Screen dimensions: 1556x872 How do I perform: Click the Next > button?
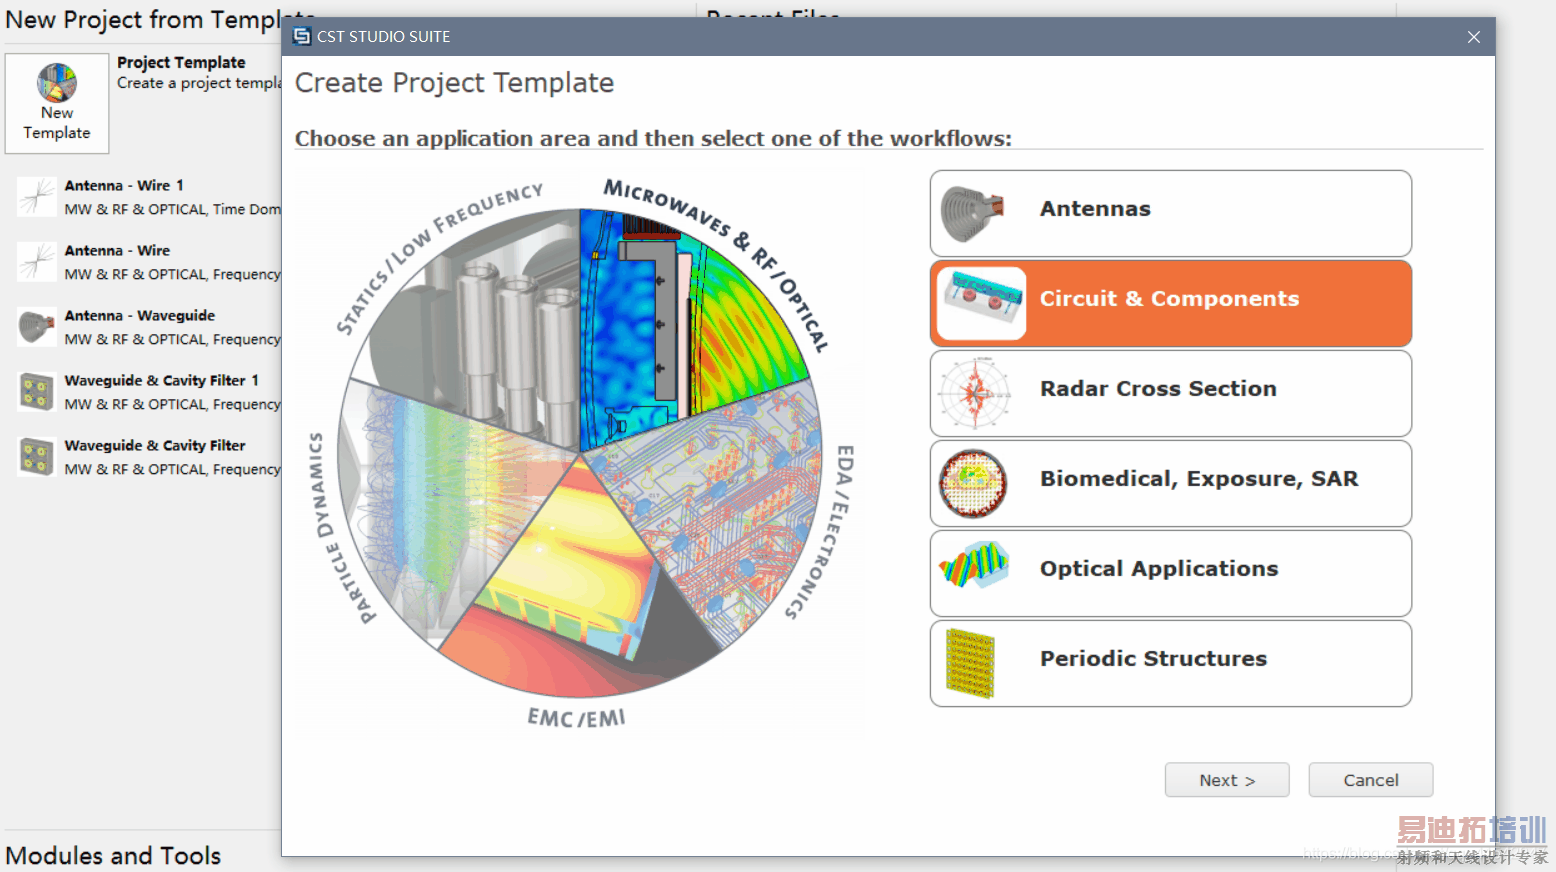coord(1227,780)
